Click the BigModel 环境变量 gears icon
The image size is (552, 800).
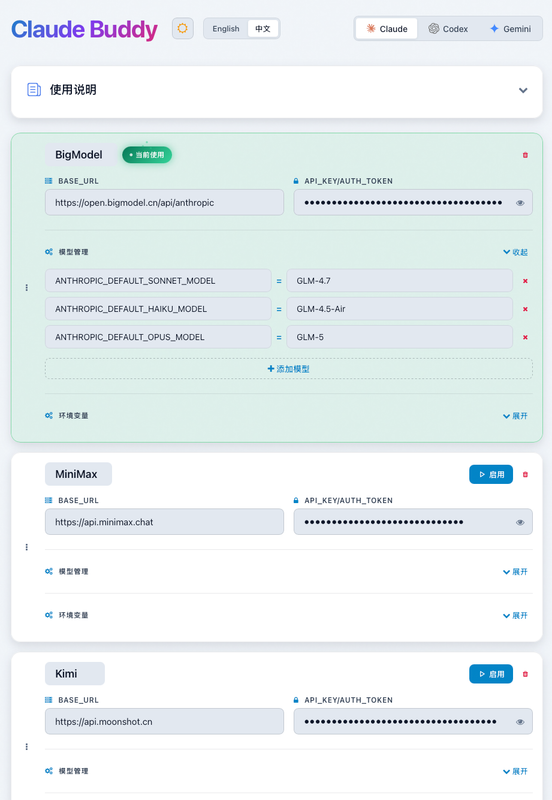[x=49, y=415]
